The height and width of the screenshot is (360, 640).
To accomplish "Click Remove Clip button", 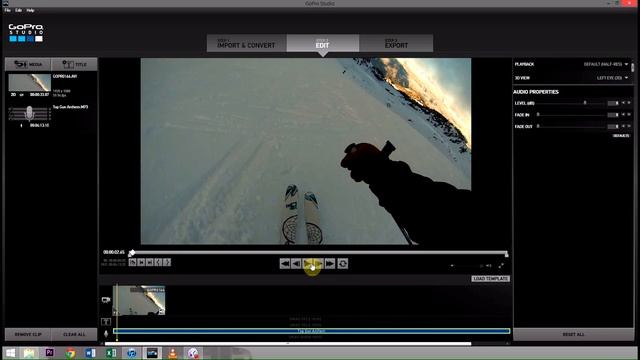I will [x=28, y=334].
